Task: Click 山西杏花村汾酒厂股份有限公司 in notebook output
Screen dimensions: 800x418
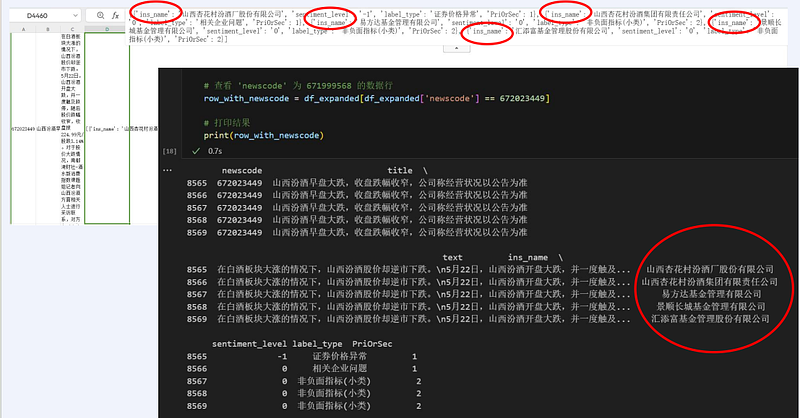Action: [710, 269]
